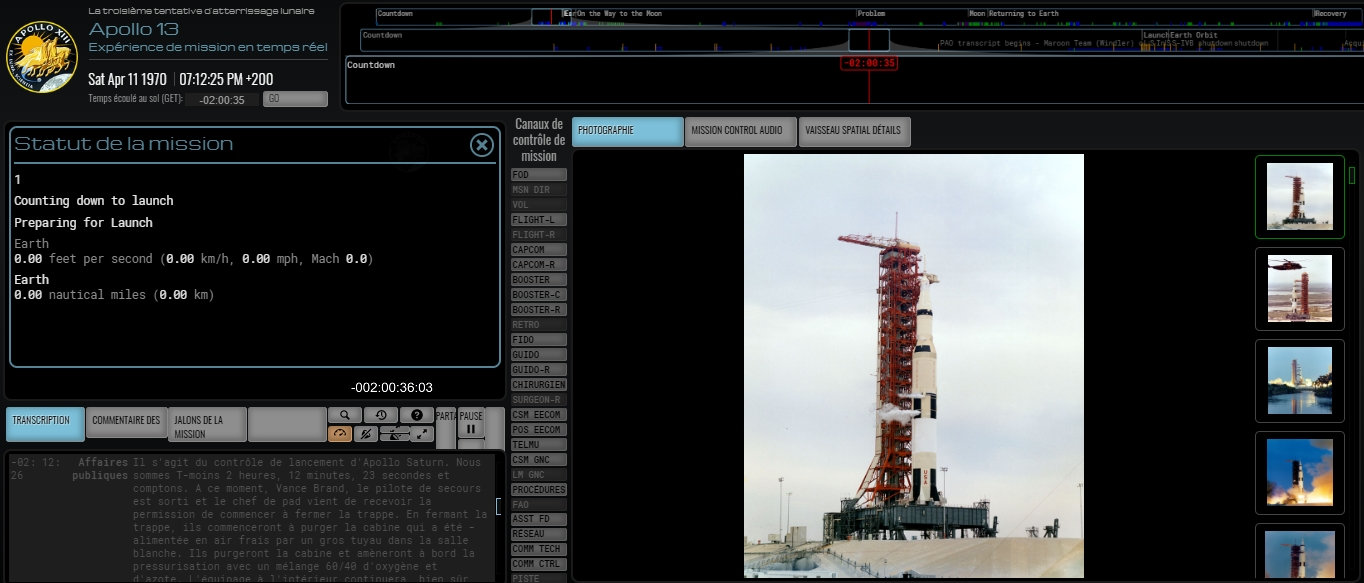Select the Jalons de la mission tab

207,427
